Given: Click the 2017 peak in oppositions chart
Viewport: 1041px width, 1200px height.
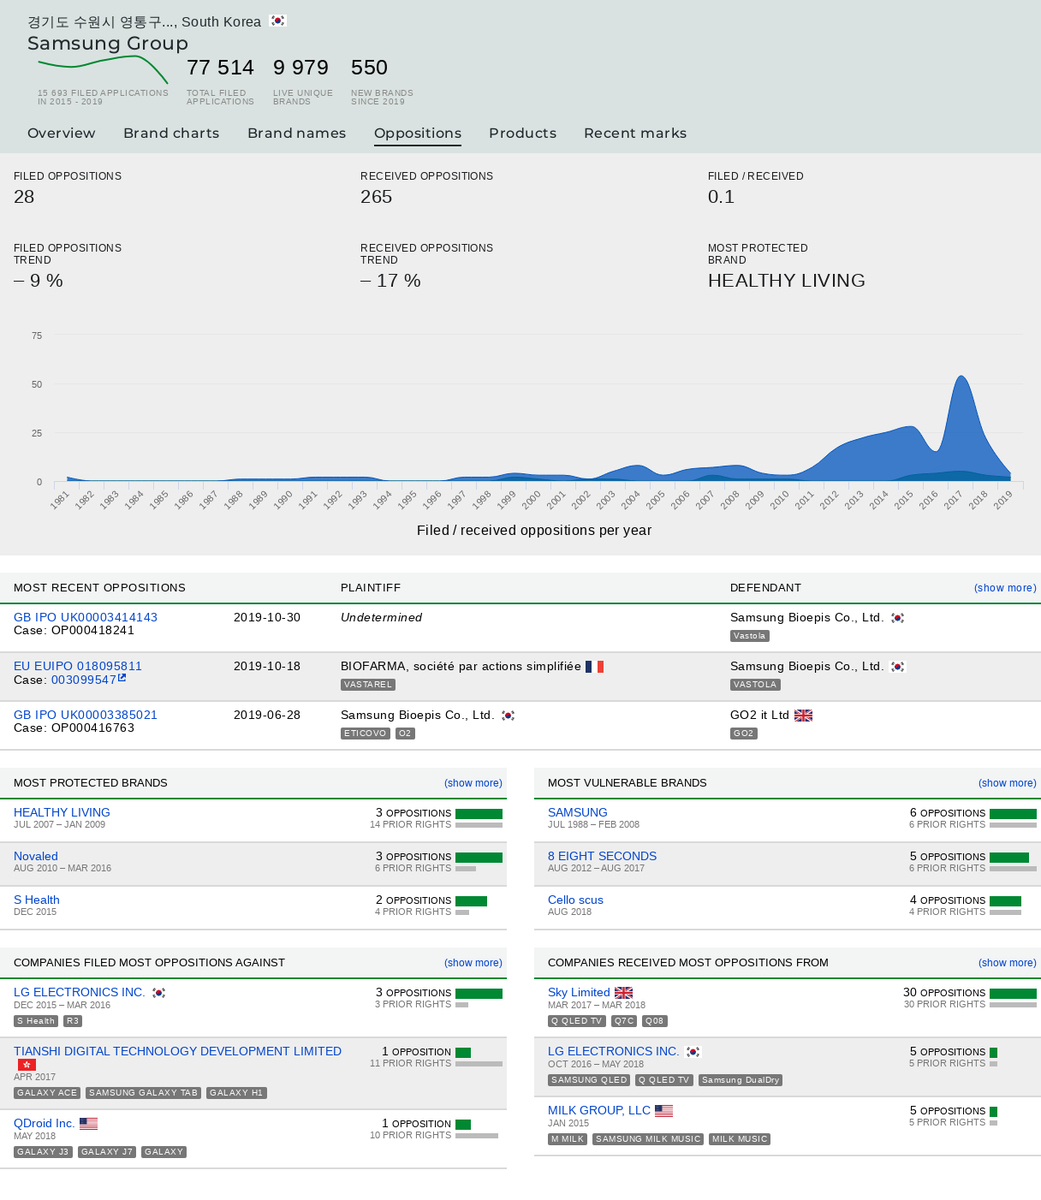Looking at the screenshot, I should pyautogui.click(x=961, y=378).
